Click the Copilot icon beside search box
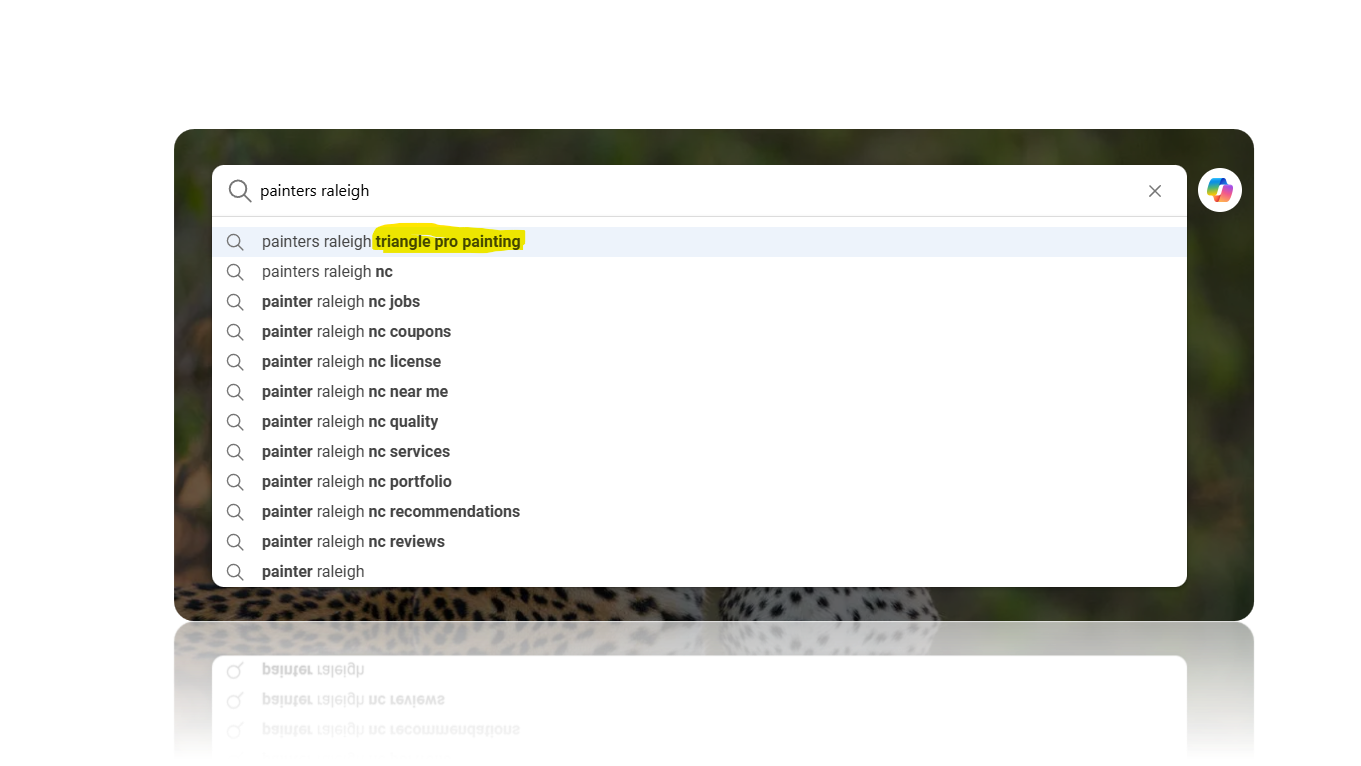 tap(1219, 190)
